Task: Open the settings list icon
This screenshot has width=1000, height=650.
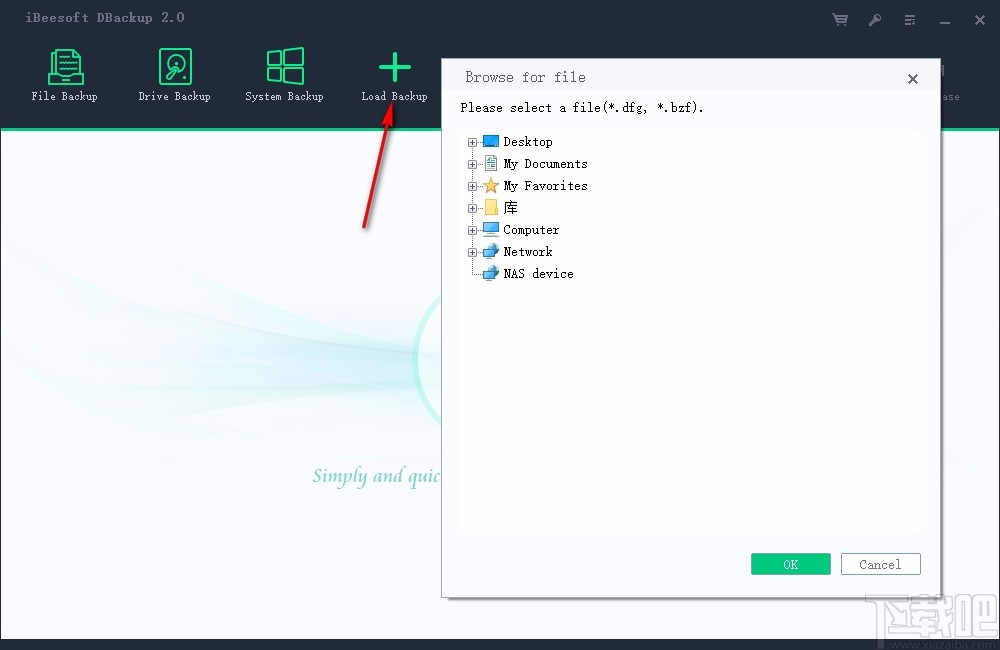Action: [x=909, y=19]
